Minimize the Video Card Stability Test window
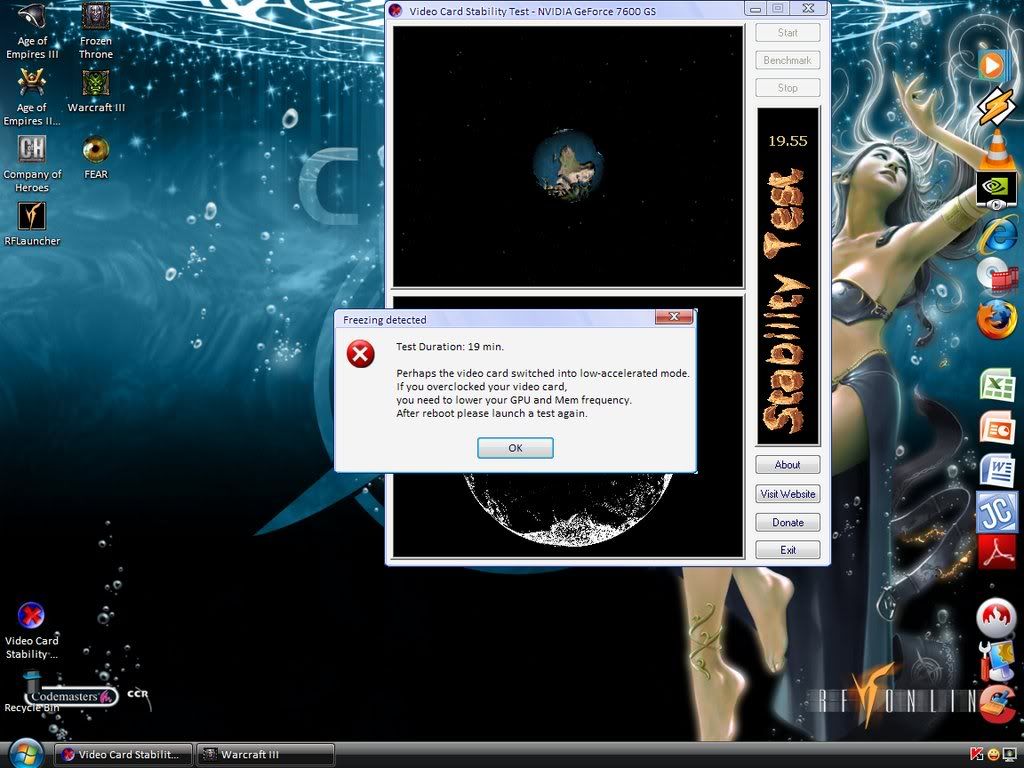The height and width of the screenshot is (768, 1024). pyautogui.click(x=756, y=9)
